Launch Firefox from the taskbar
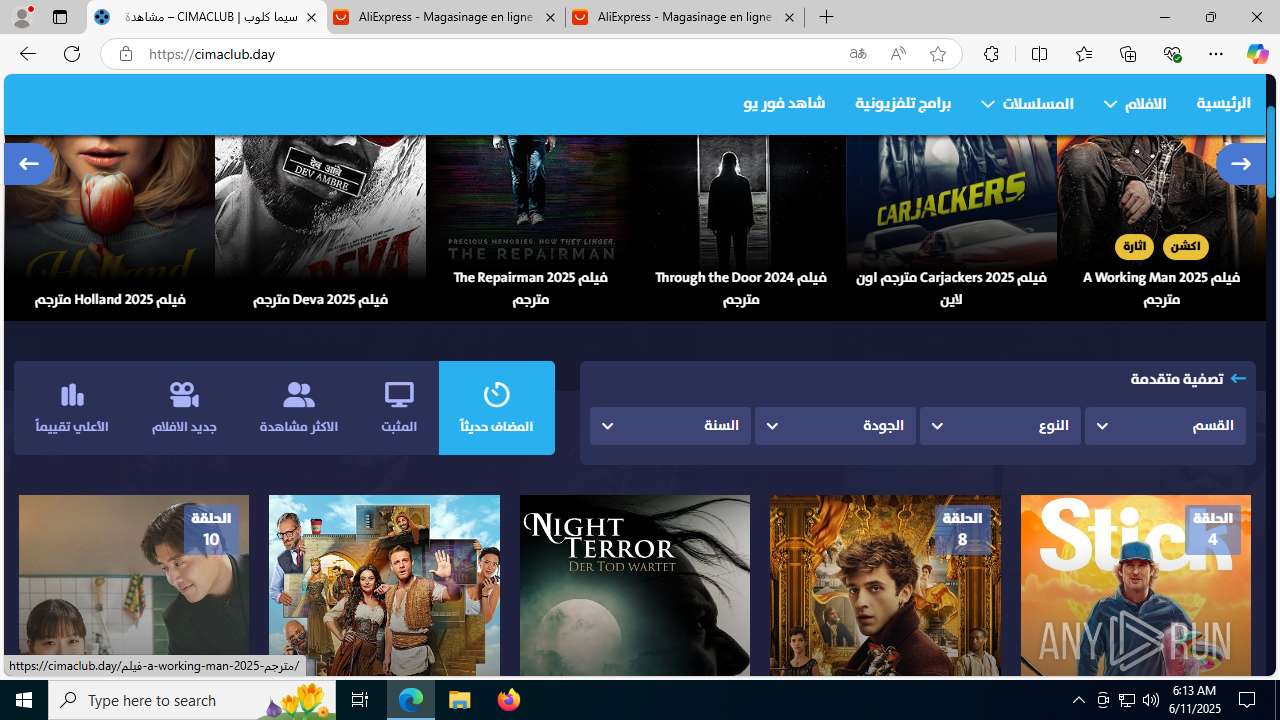 [508, 700]
